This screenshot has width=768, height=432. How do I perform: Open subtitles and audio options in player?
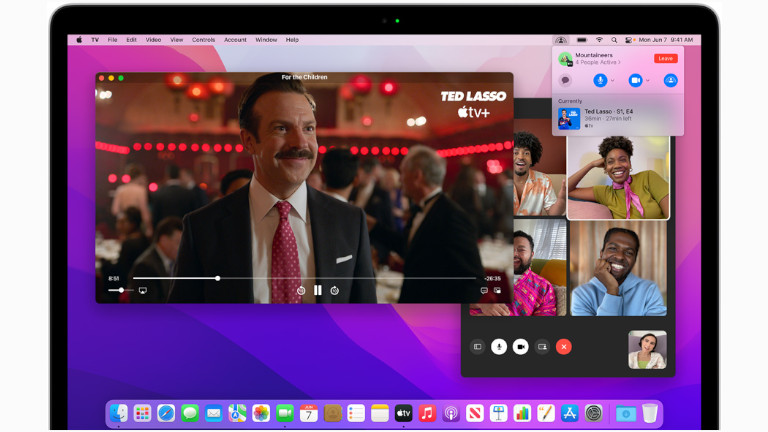point(484,290)
